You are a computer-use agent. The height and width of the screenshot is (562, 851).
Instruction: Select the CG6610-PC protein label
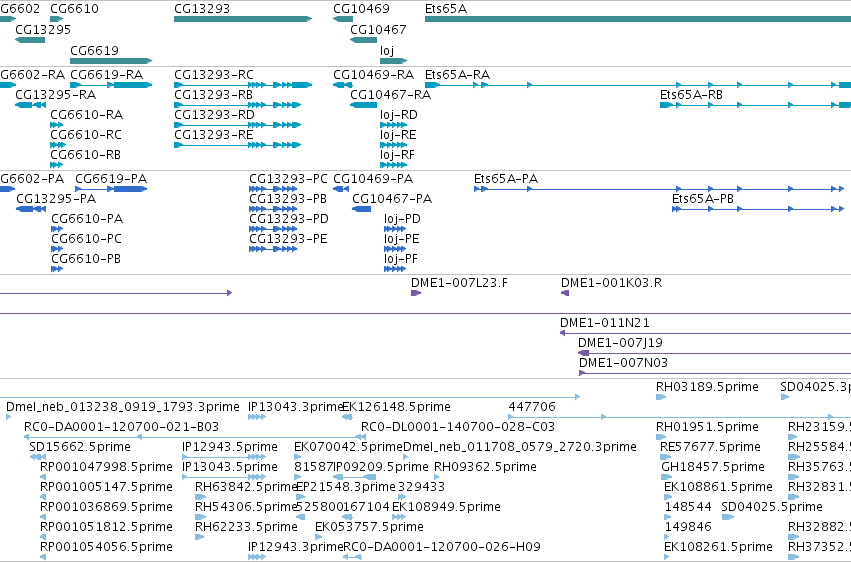(x=87, y=239)
